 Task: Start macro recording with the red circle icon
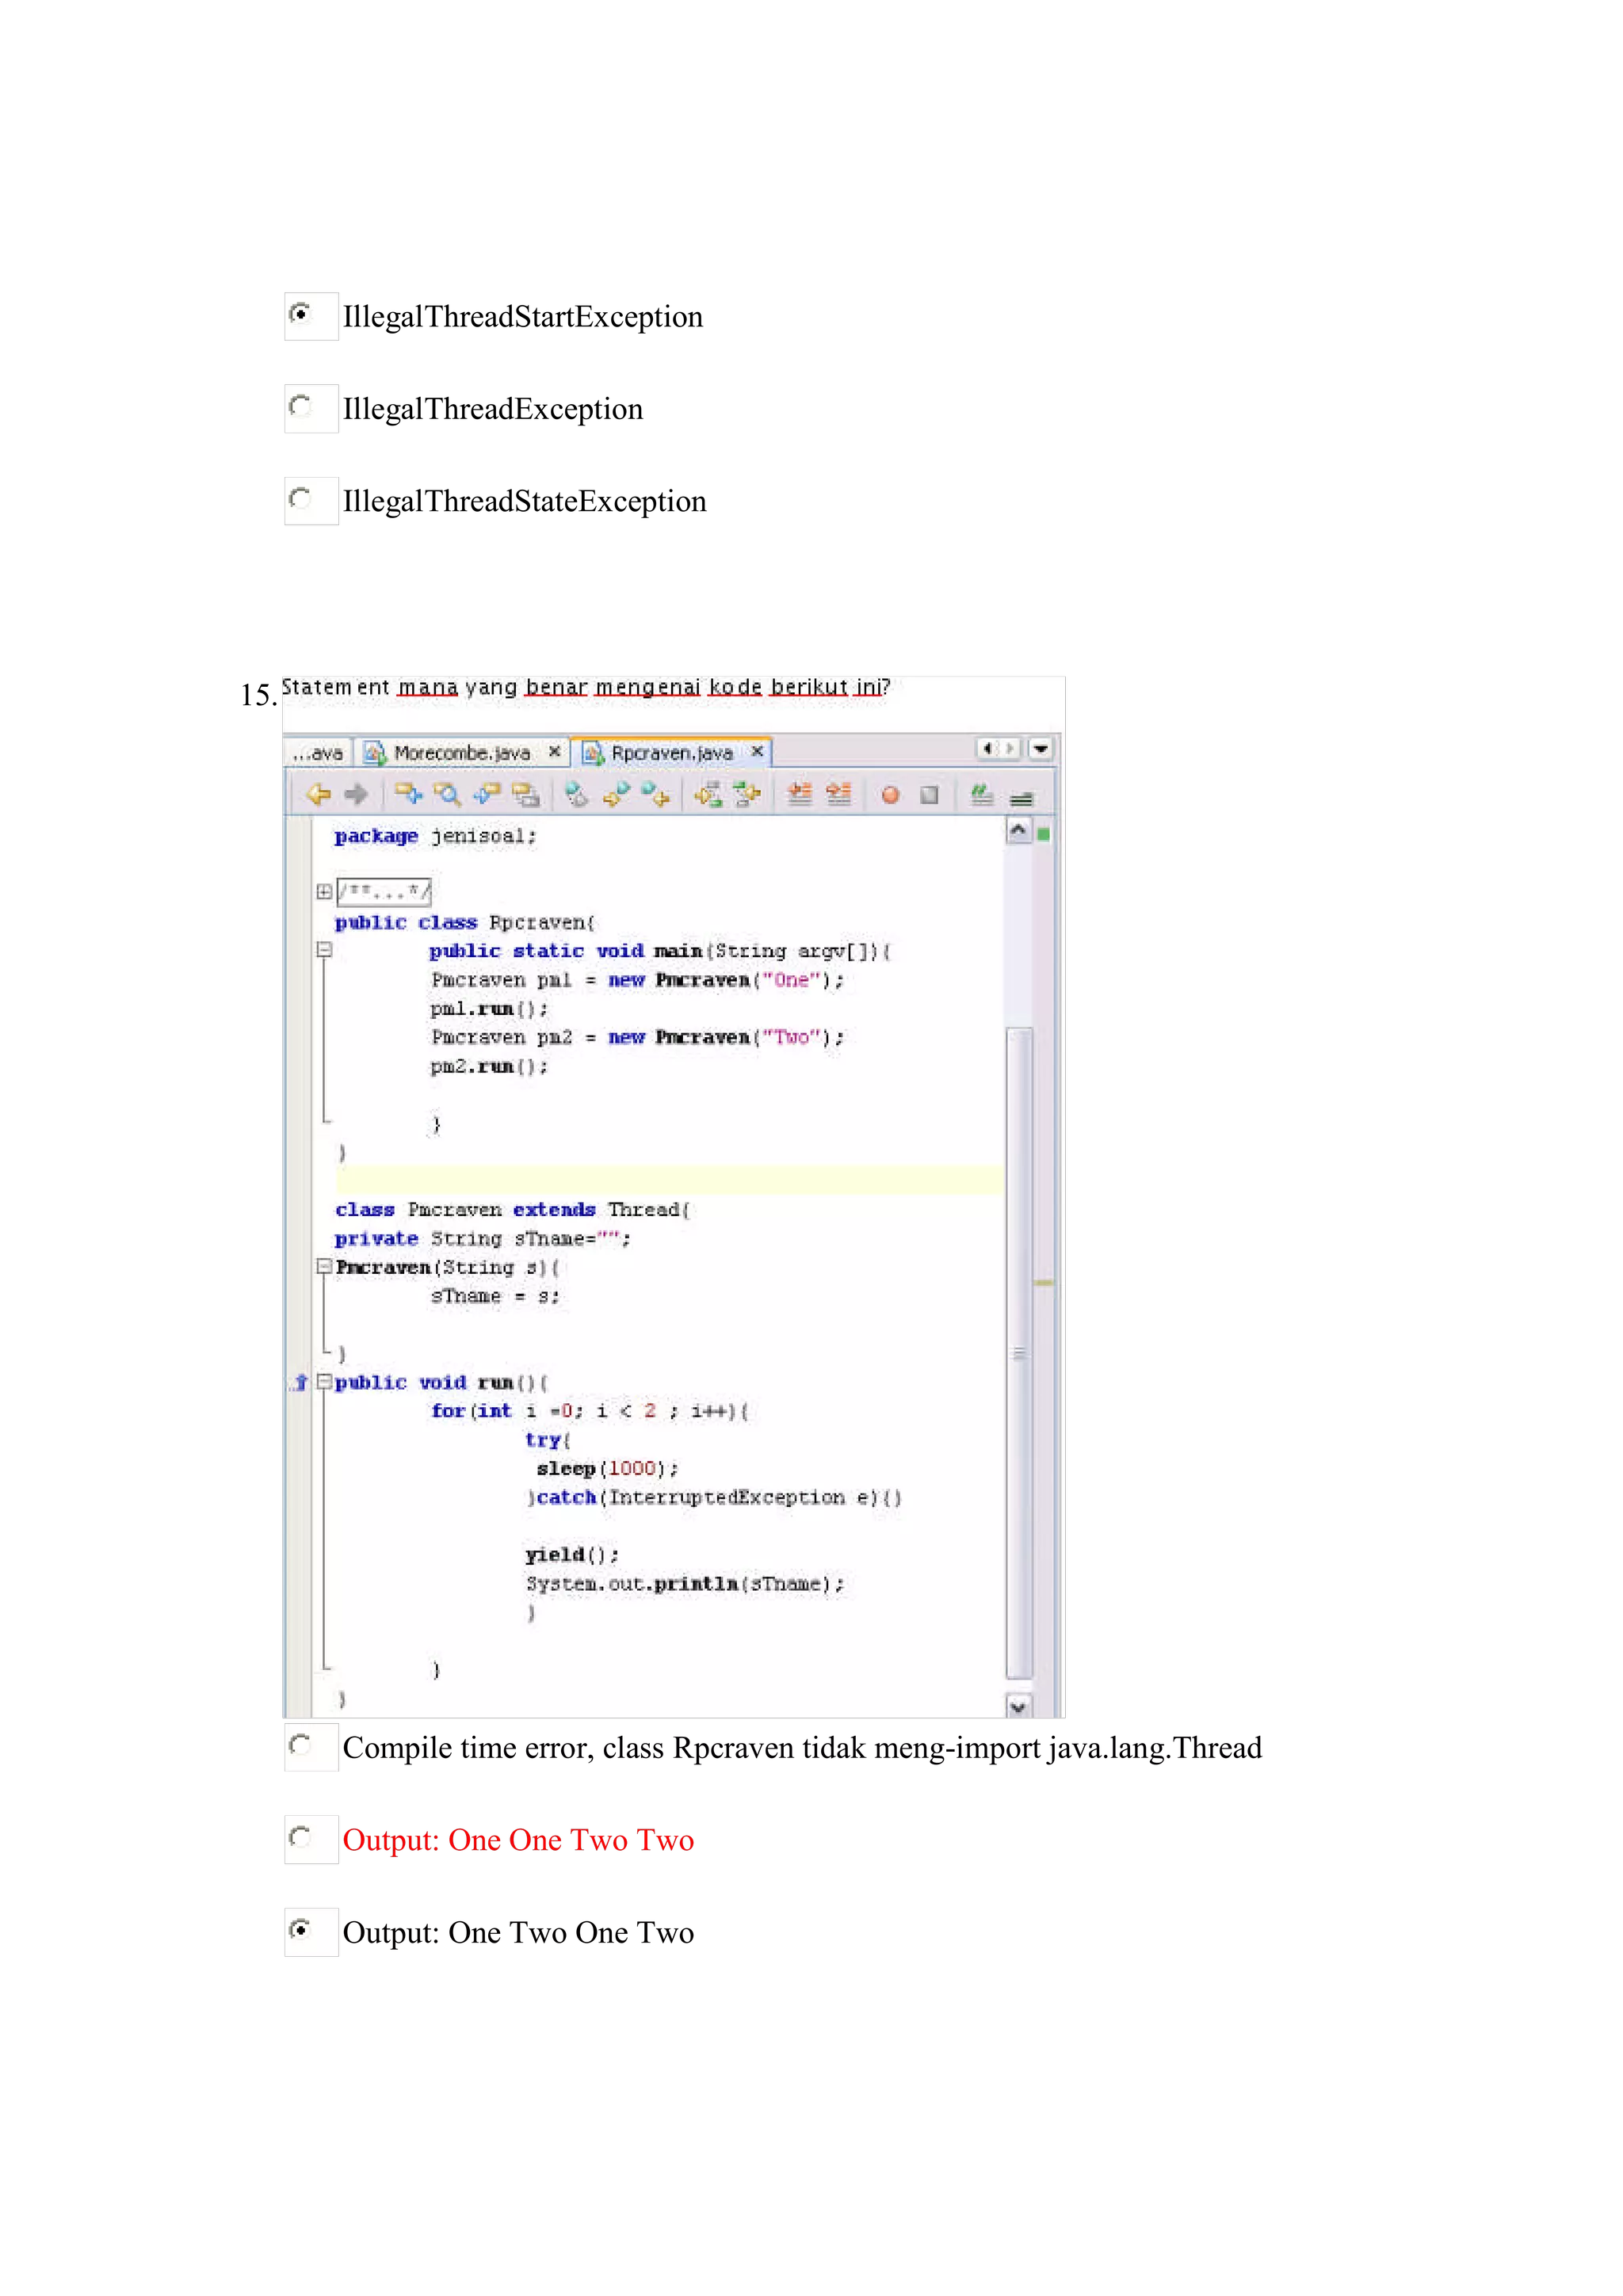coord(890,795)
